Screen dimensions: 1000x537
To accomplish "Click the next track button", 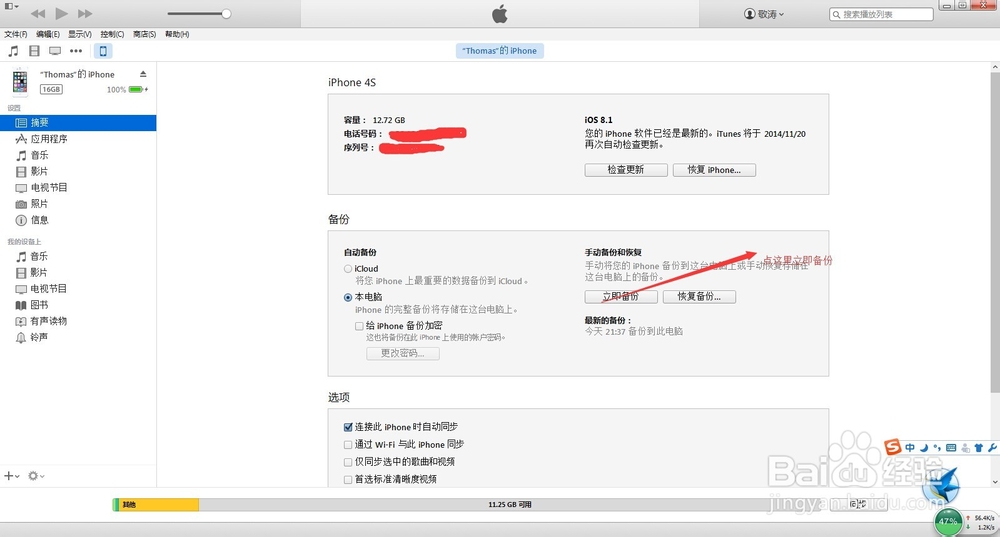I will click(x=85, y=13).
